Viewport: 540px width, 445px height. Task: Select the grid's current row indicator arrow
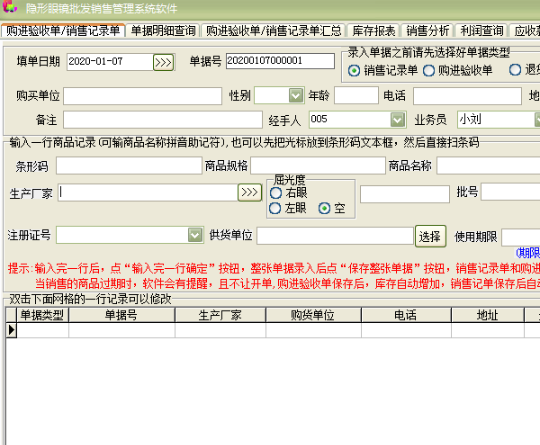point(11,330)
